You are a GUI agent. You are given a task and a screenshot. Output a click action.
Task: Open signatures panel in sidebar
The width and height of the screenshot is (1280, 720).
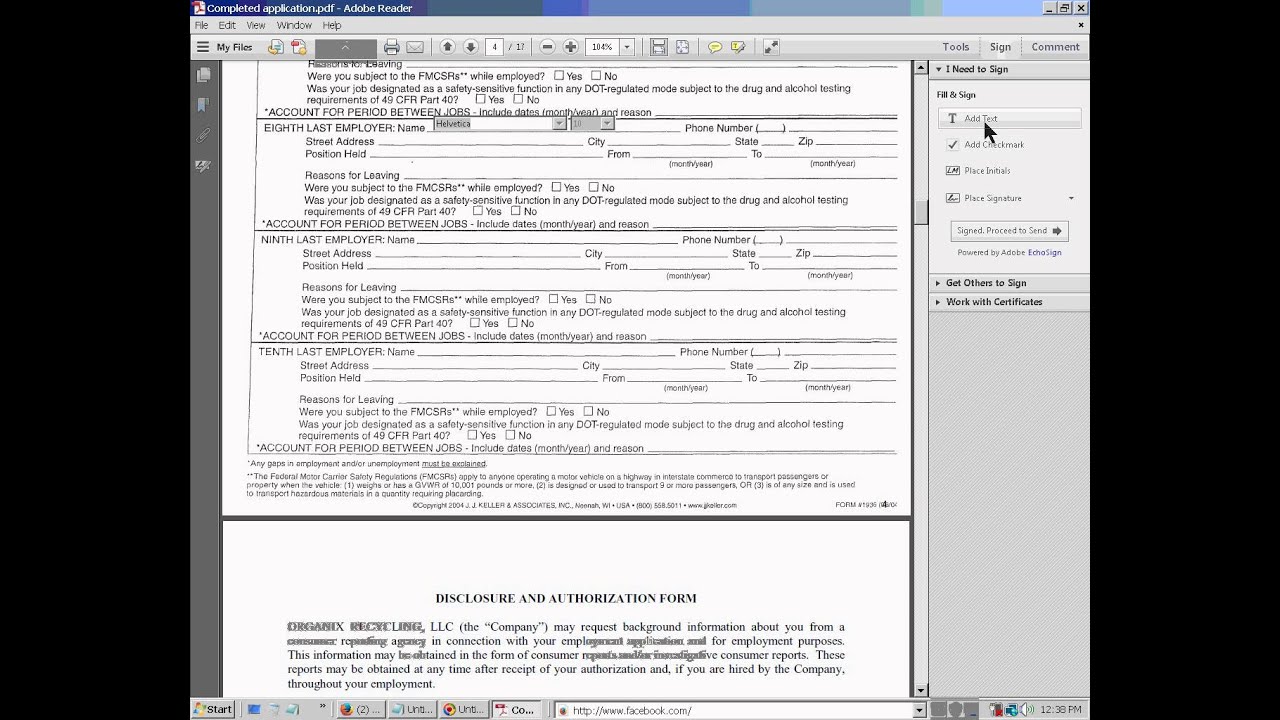204,166
